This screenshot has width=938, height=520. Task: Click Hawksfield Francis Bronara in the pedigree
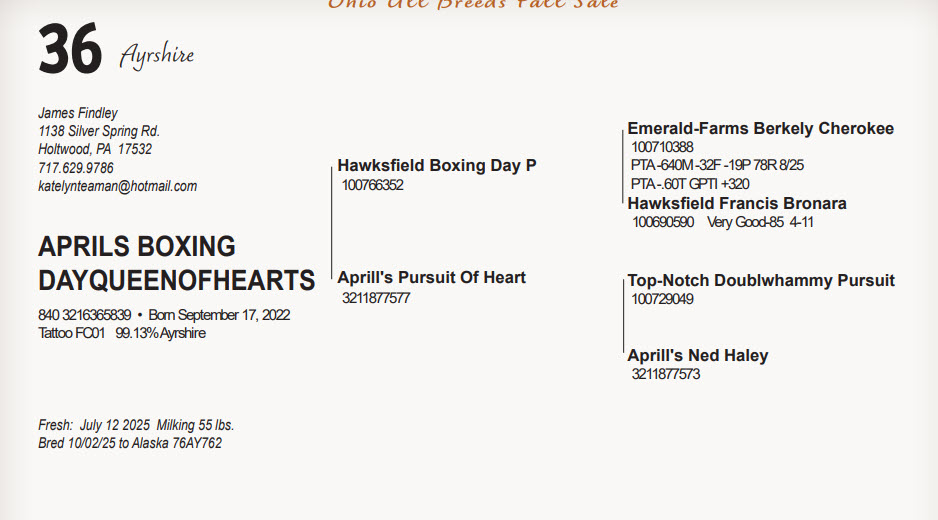click(x=736, y=203)
